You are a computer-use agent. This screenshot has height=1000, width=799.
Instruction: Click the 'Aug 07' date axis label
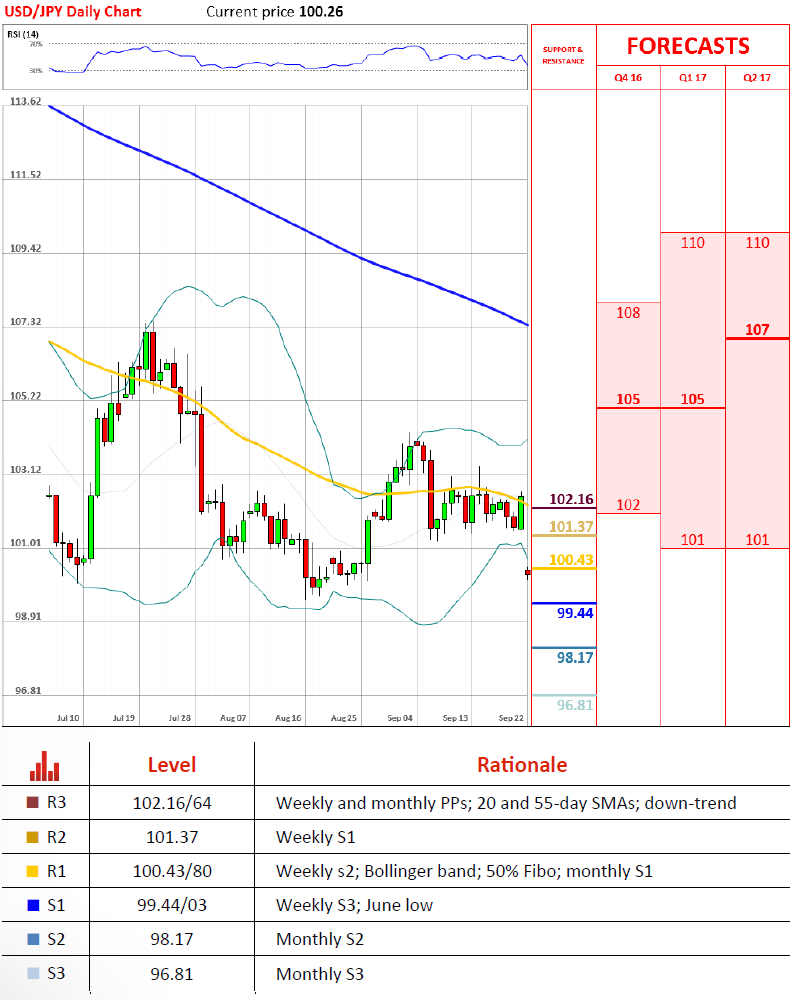click(233, 718)
